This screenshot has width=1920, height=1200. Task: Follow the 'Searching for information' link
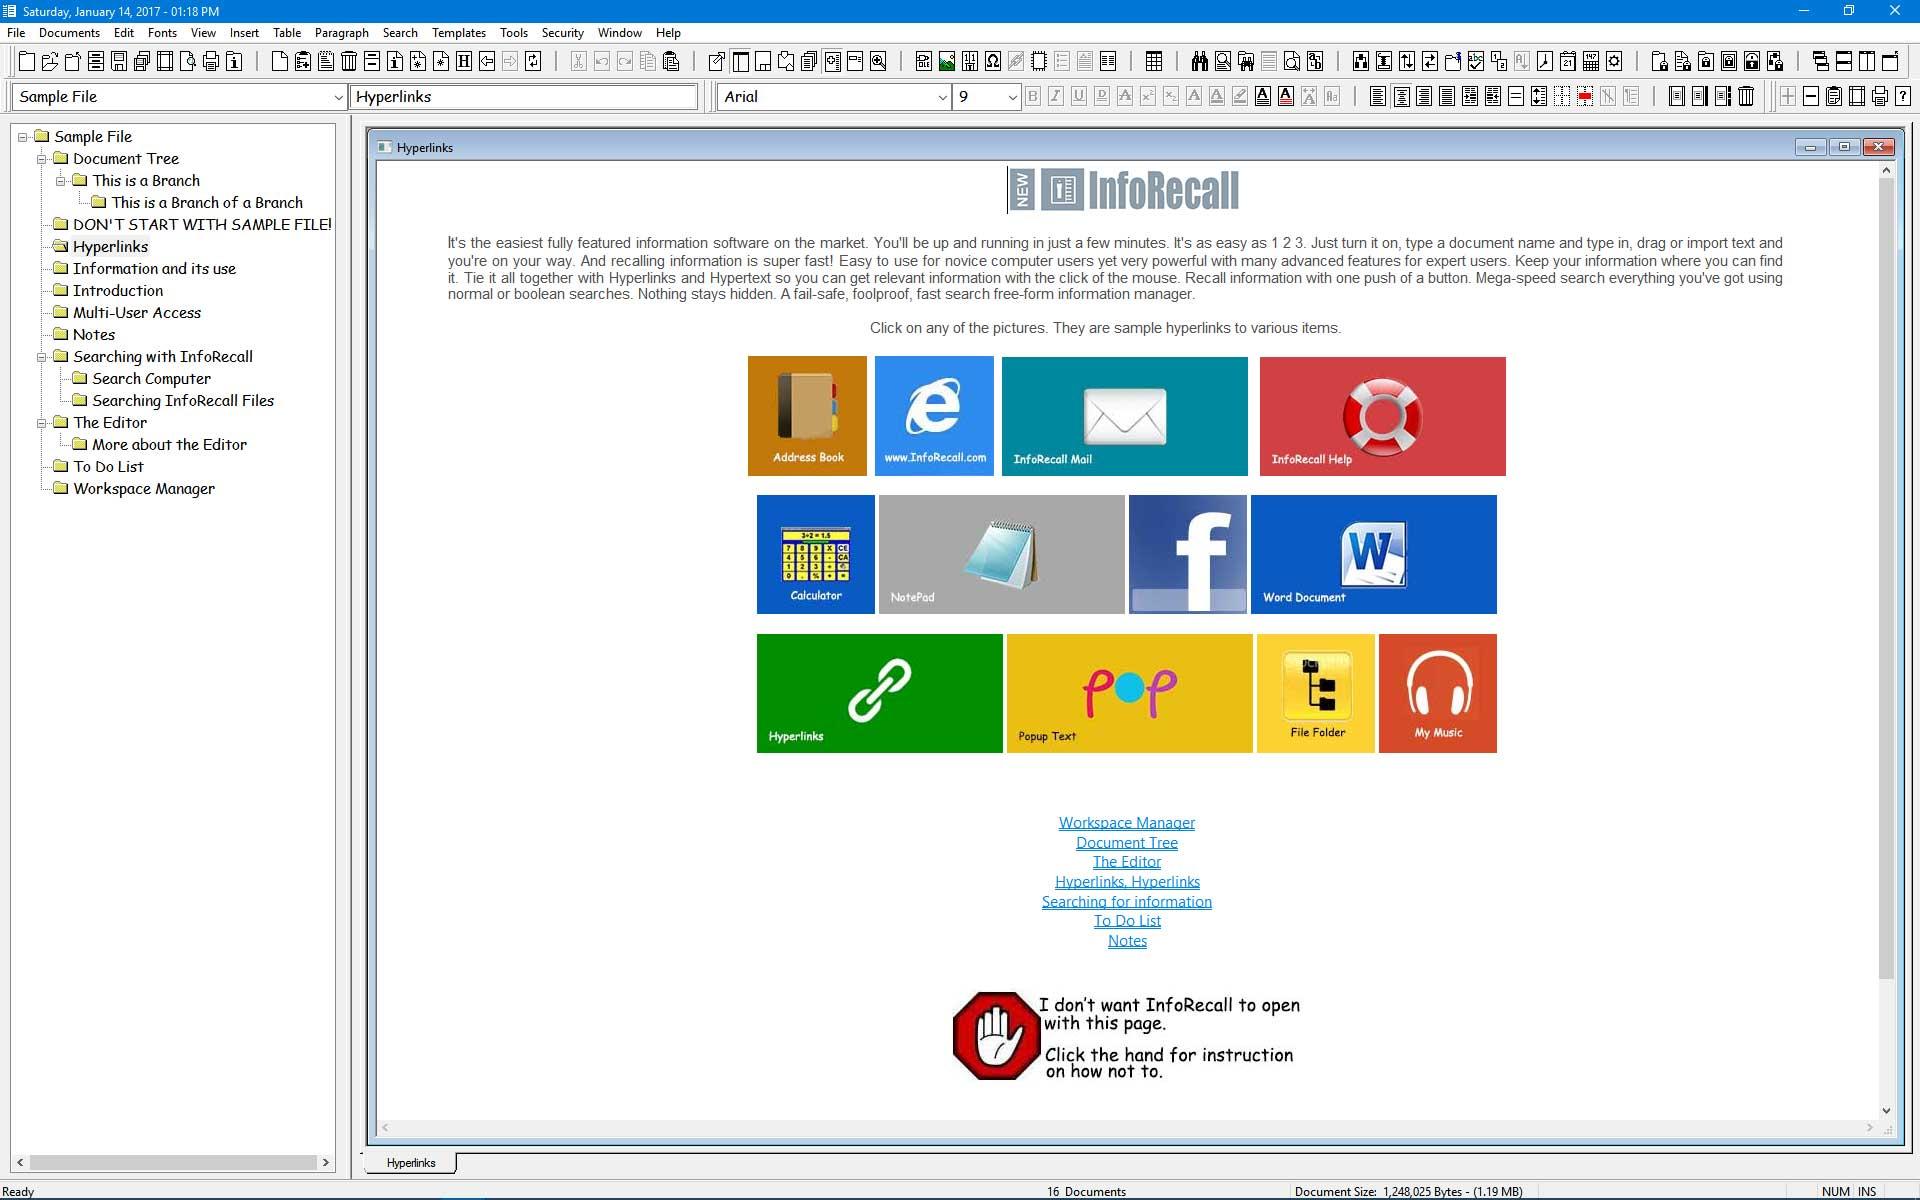tap(1127, 902)
